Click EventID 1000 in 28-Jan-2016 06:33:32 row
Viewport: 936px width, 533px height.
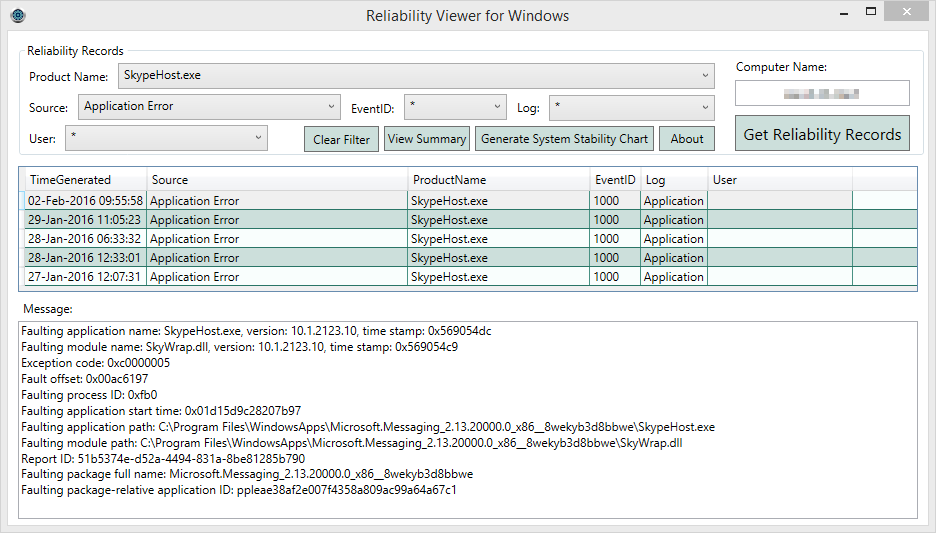615,239
